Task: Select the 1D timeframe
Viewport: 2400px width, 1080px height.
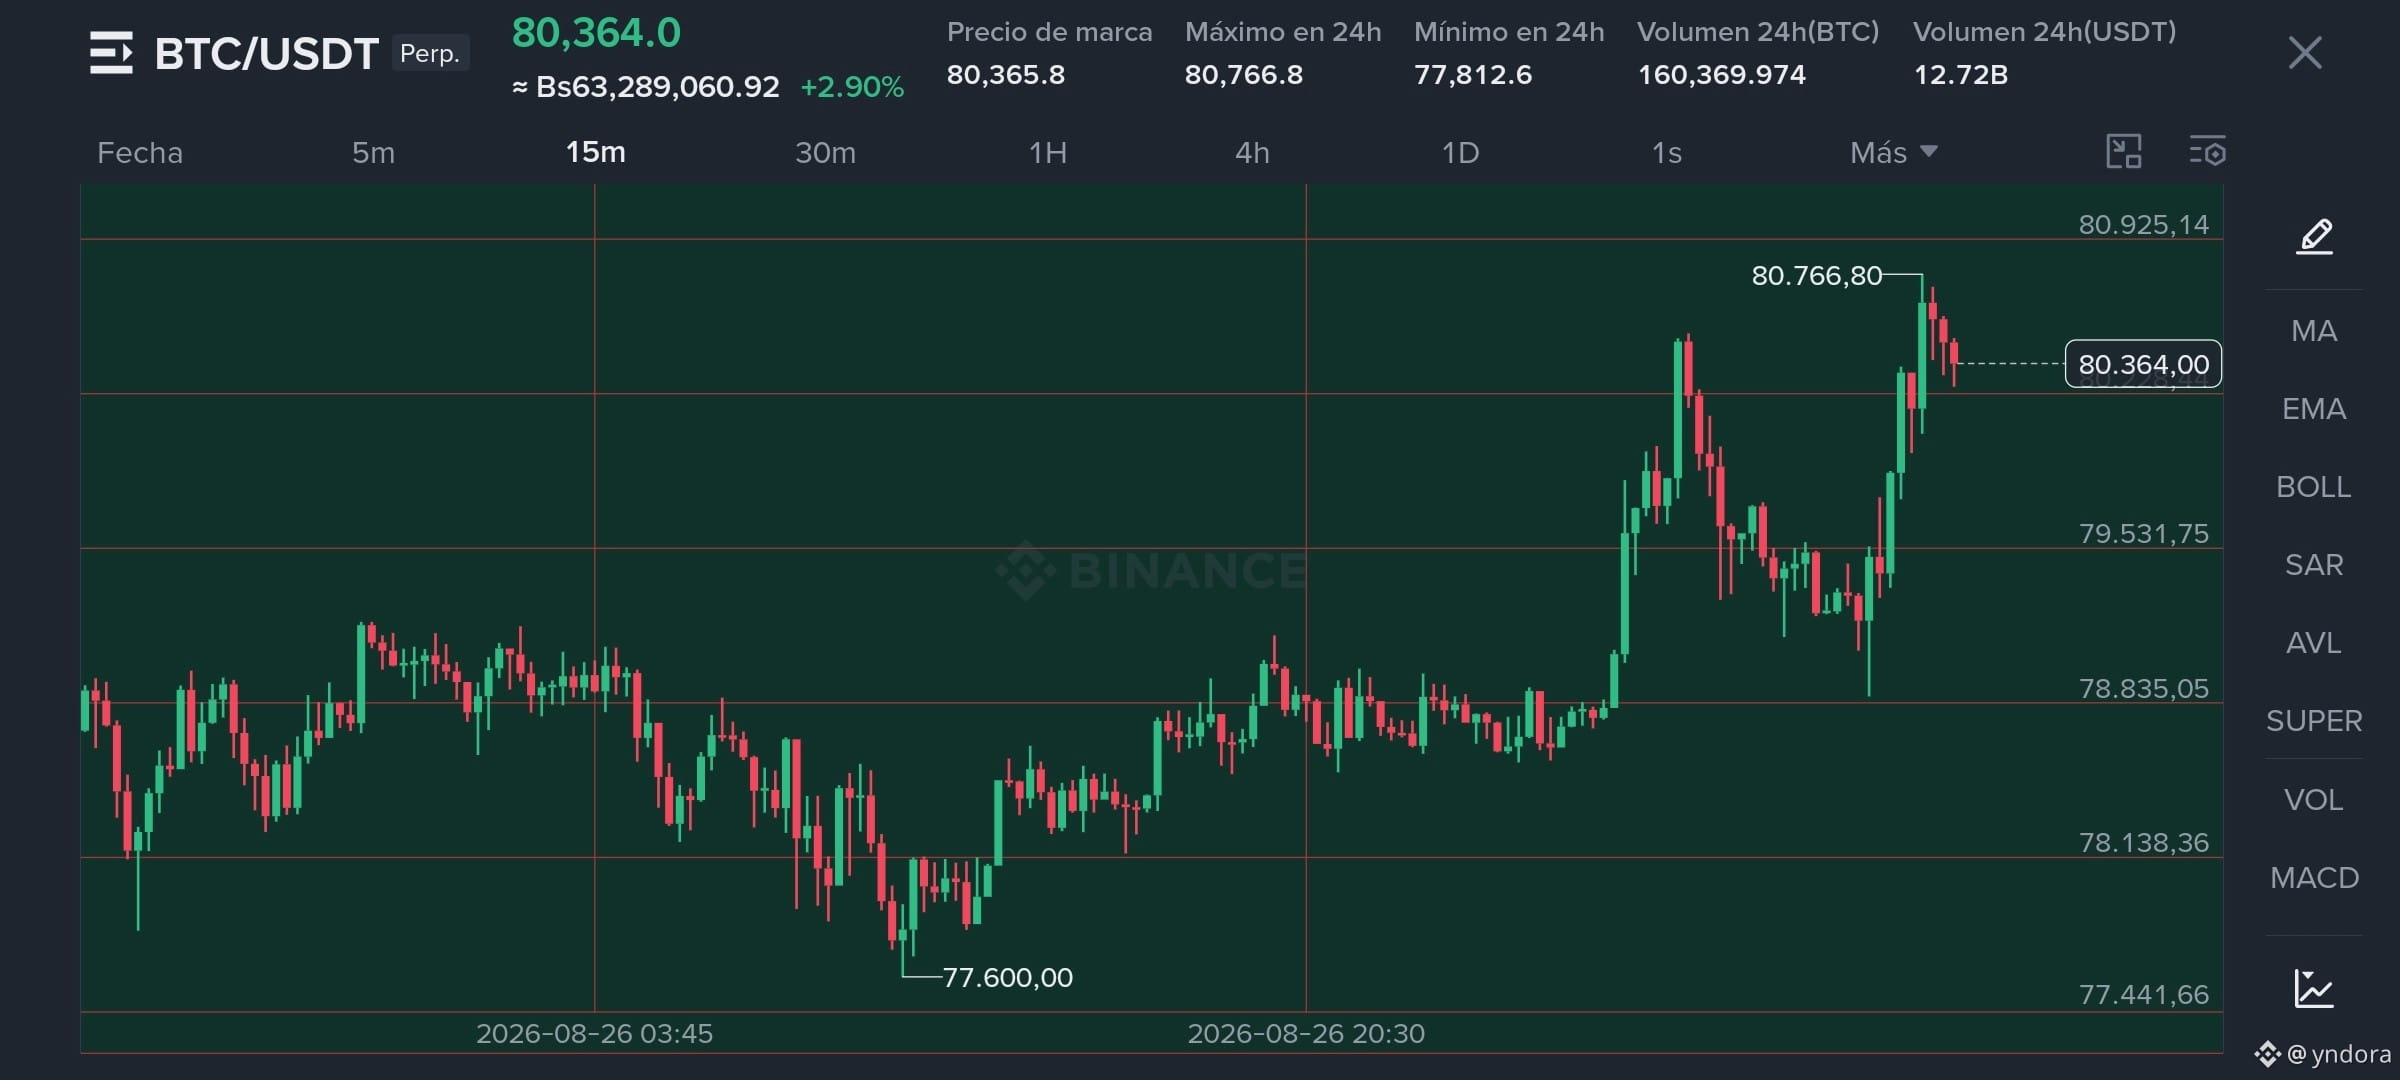Action: [1460, 153]
